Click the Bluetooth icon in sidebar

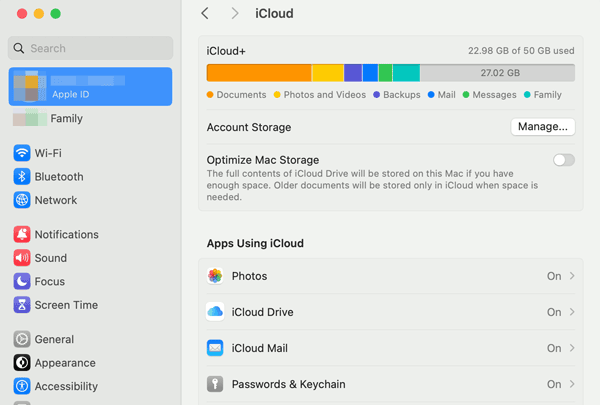coord(22,176)
